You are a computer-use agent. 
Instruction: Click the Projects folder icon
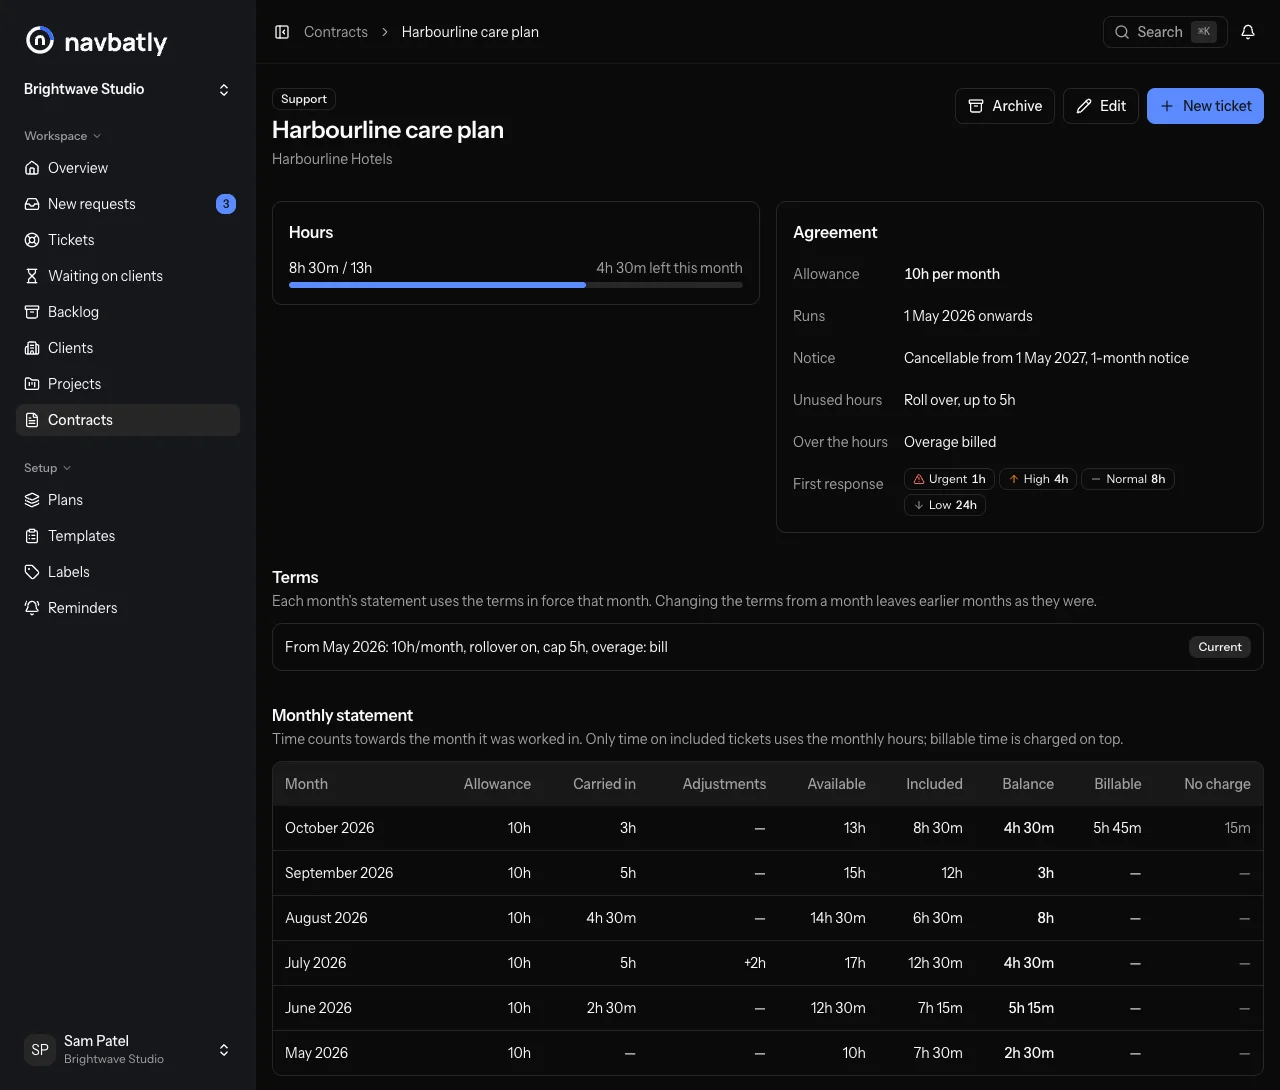(32, 384)
